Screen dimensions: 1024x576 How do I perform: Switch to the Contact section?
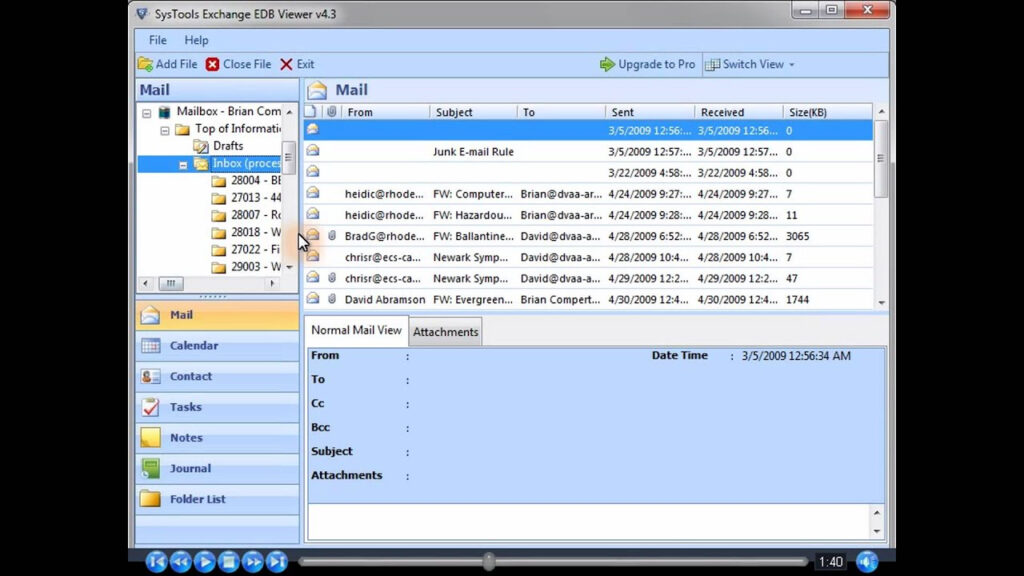click(x=217, y=376)
